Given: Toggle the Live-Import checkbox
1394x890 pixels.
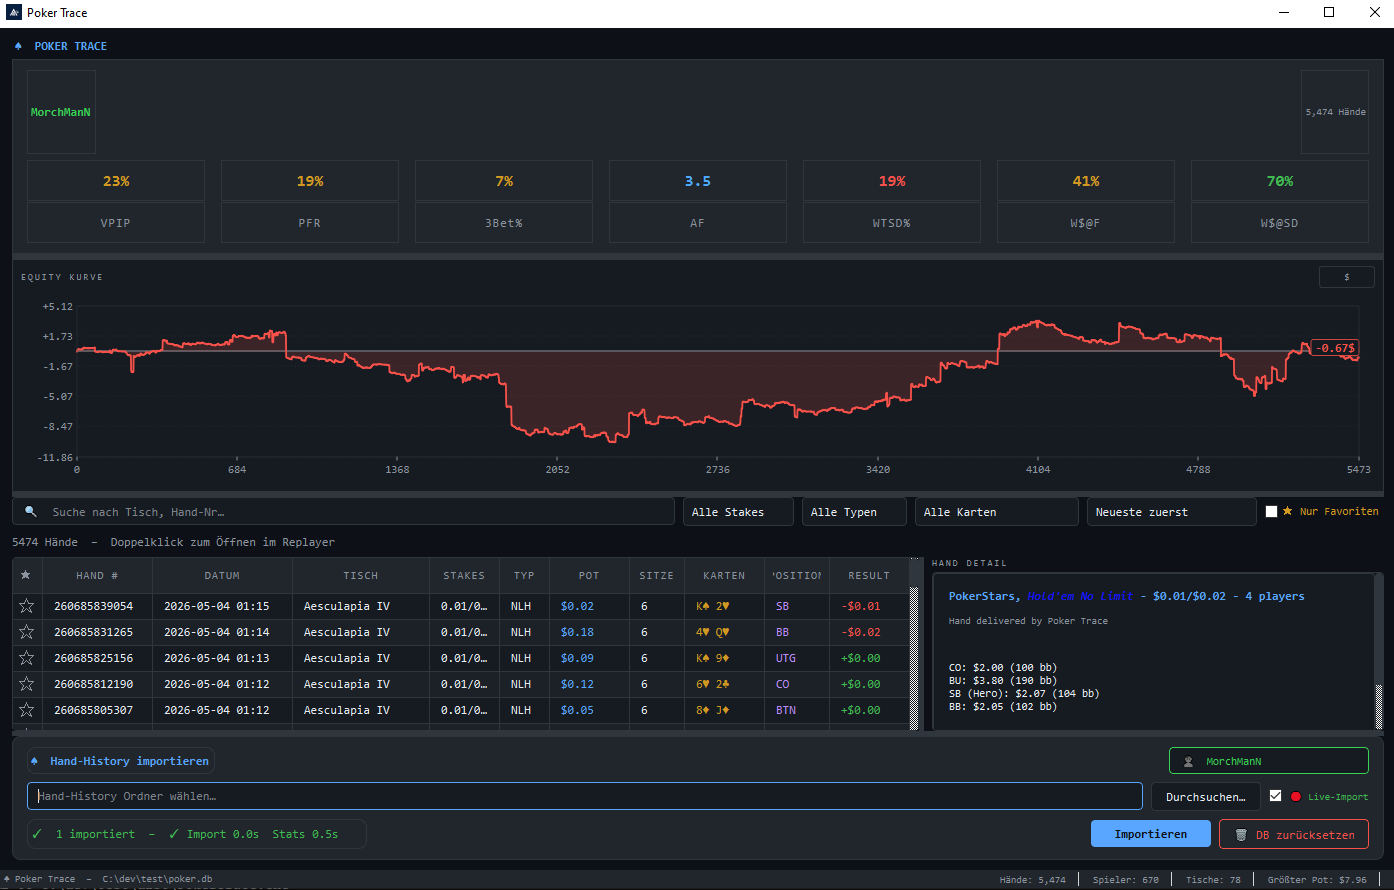Looking at the screenshot, I should coord(1275,796).
